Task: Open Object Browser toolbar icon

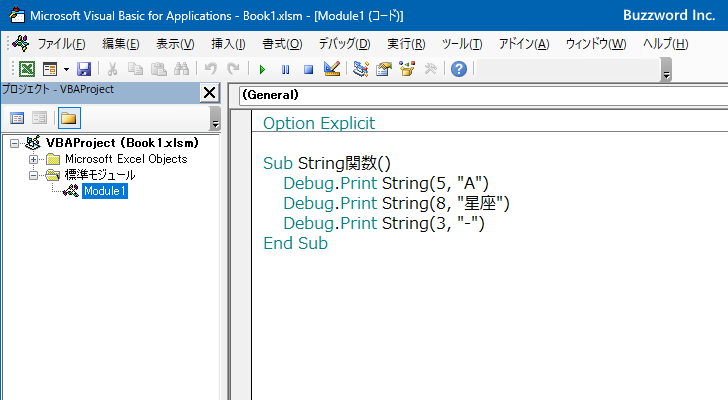Action: point(407,69)
